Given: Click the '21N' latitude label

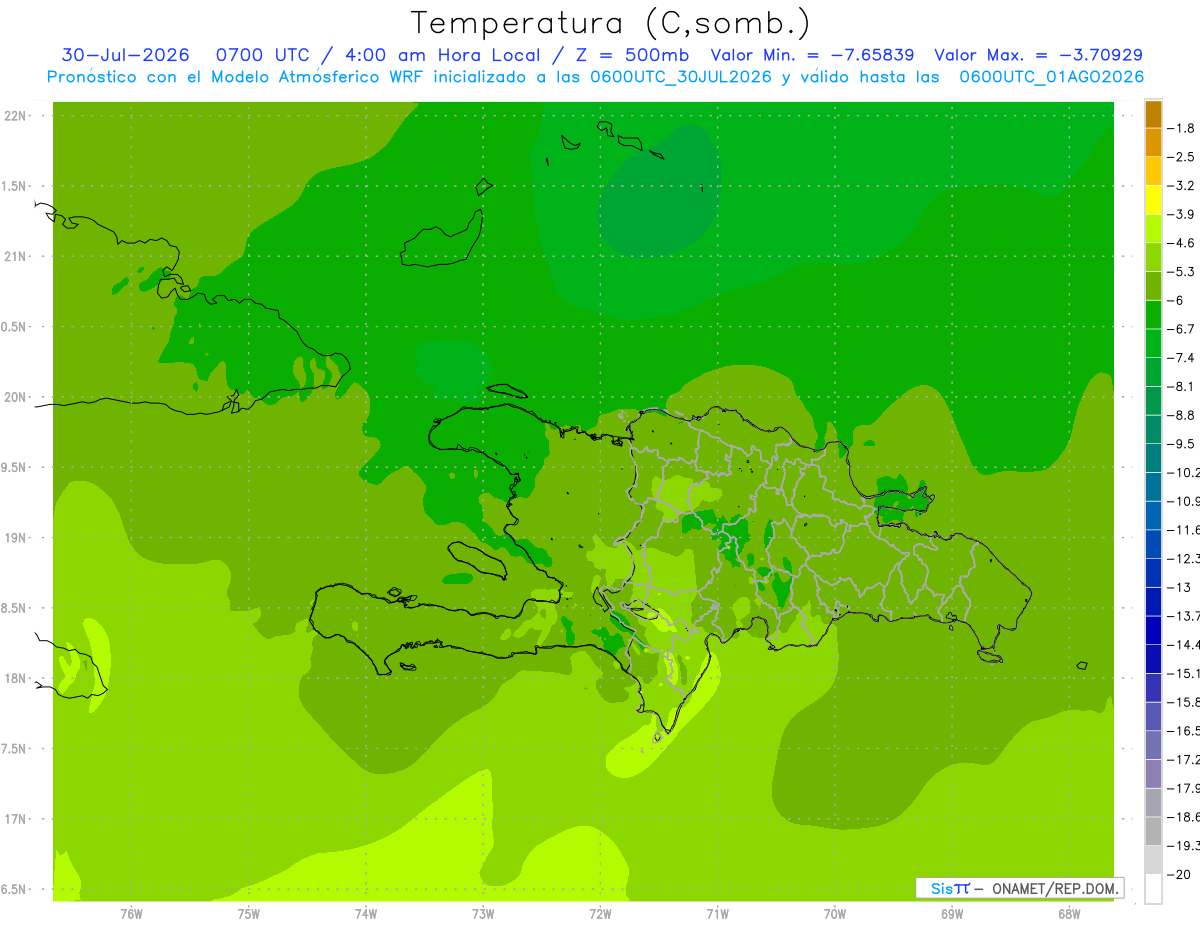Looking at the screenshot, I should point(15,257).
